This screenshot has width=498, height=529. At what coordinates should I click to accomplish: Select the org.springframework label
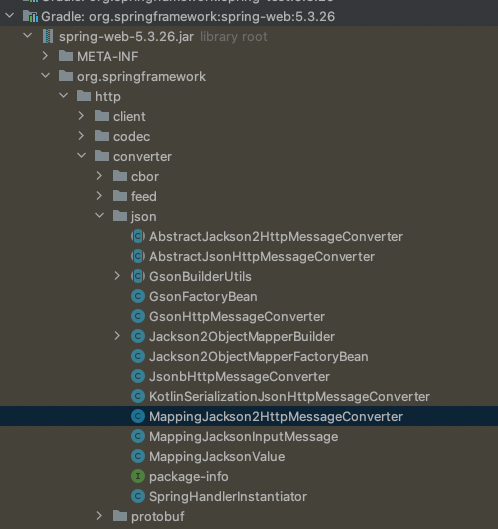pyautogui.click(x=141, y=77)
